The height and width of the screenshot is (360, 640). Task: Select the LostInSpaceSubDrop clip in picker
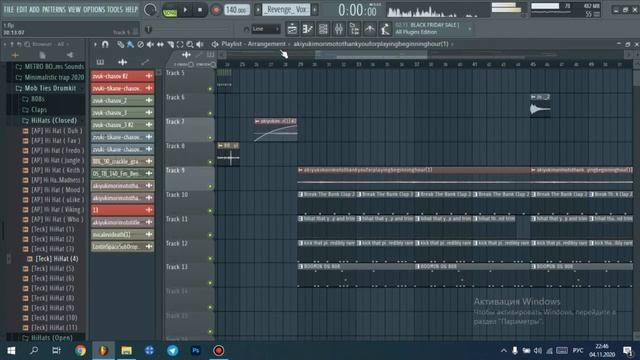click(122, 247)
